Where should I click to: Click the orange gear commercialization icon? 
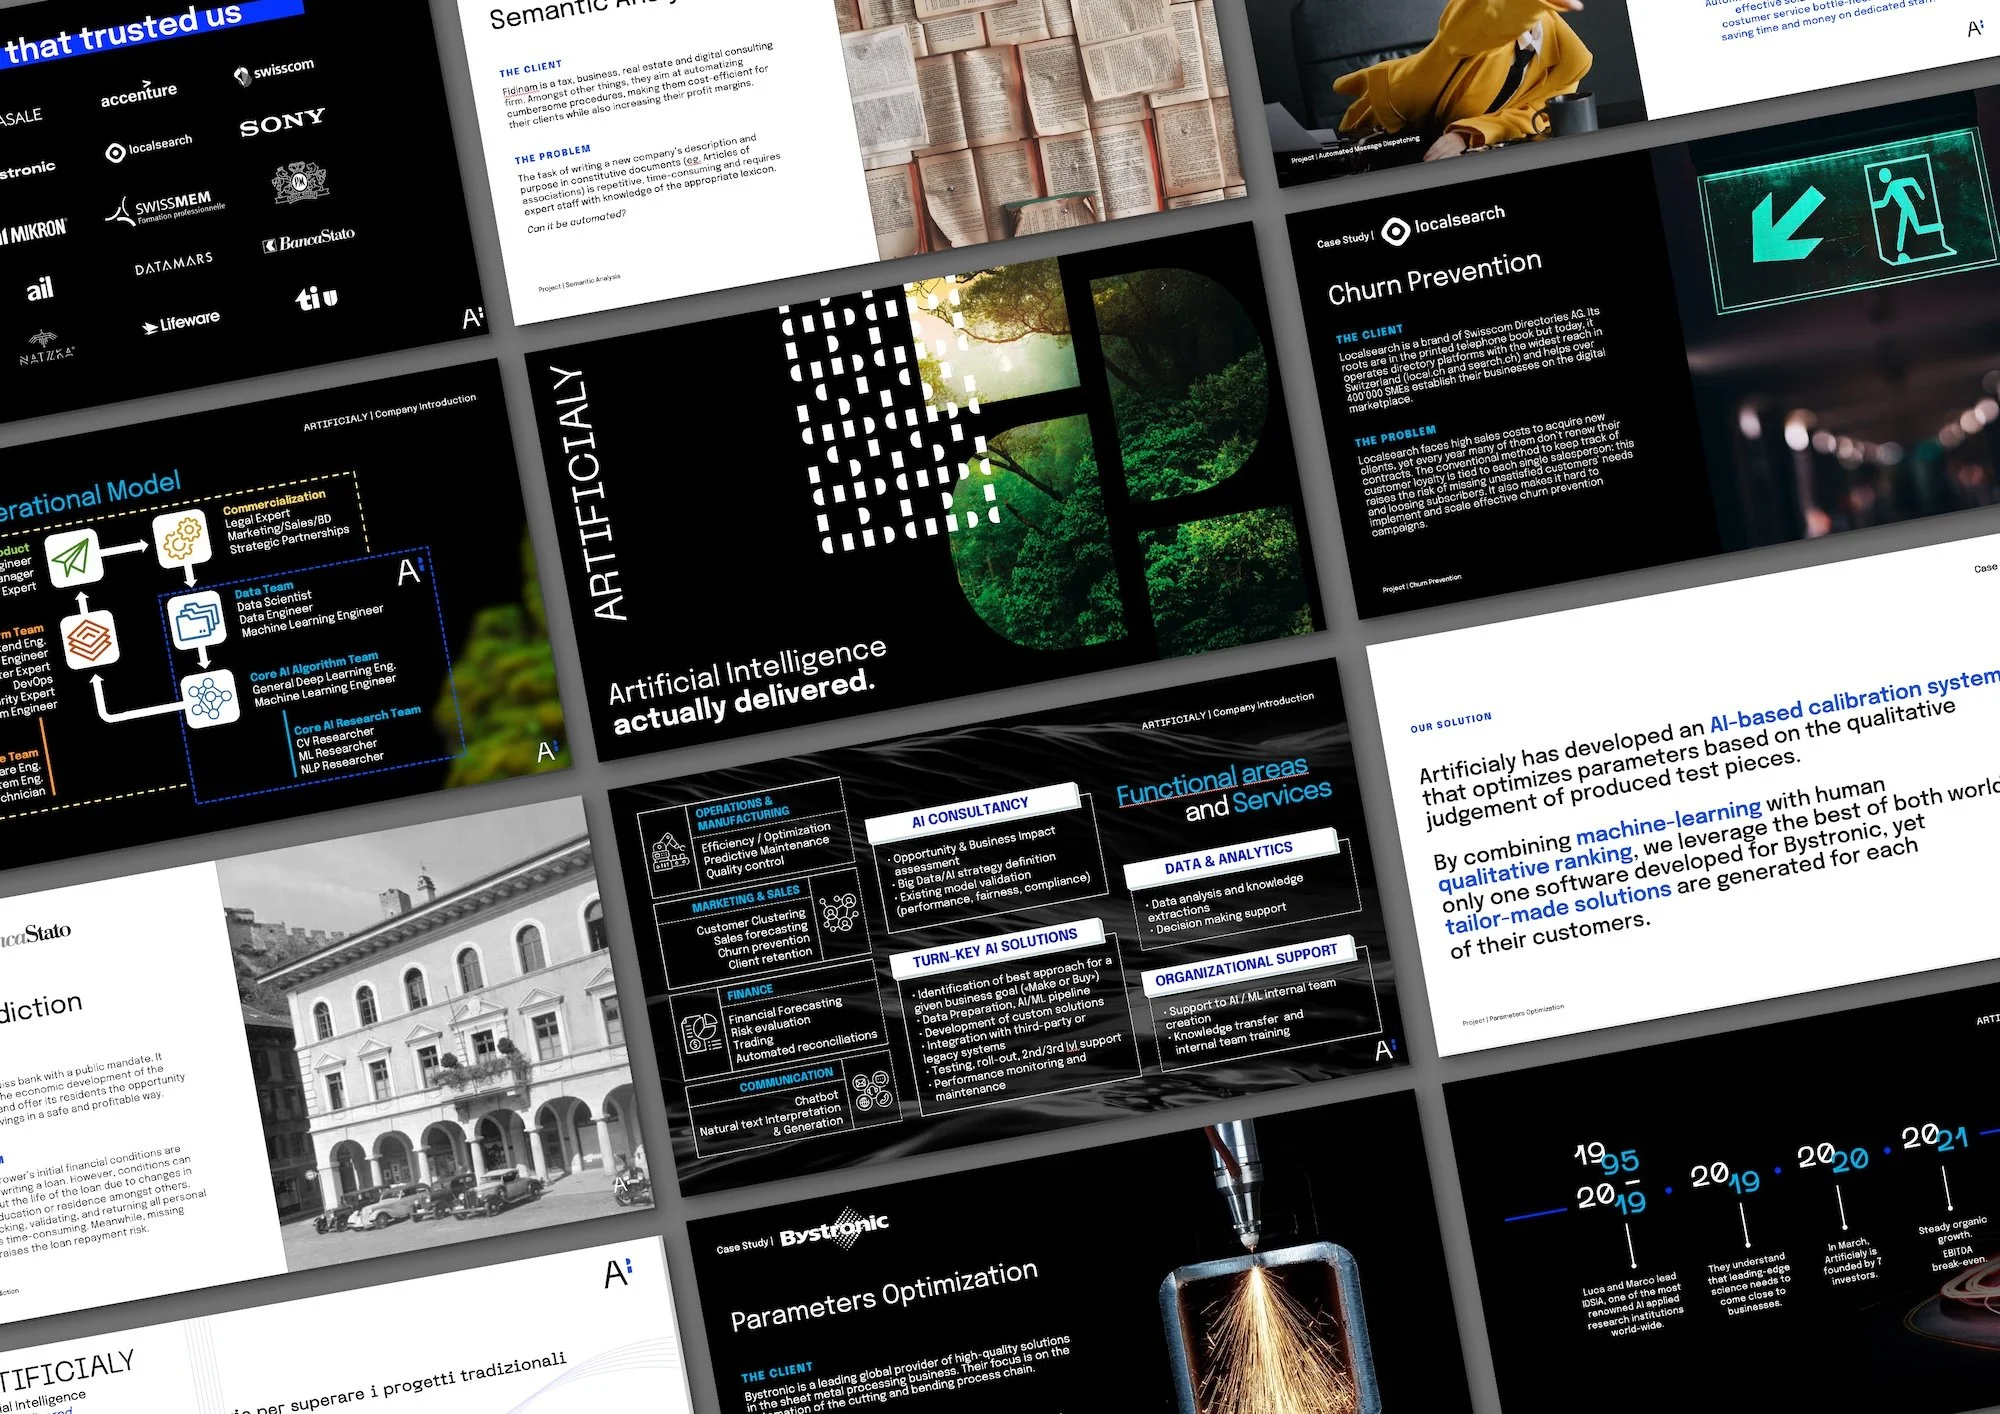[182, 539]
